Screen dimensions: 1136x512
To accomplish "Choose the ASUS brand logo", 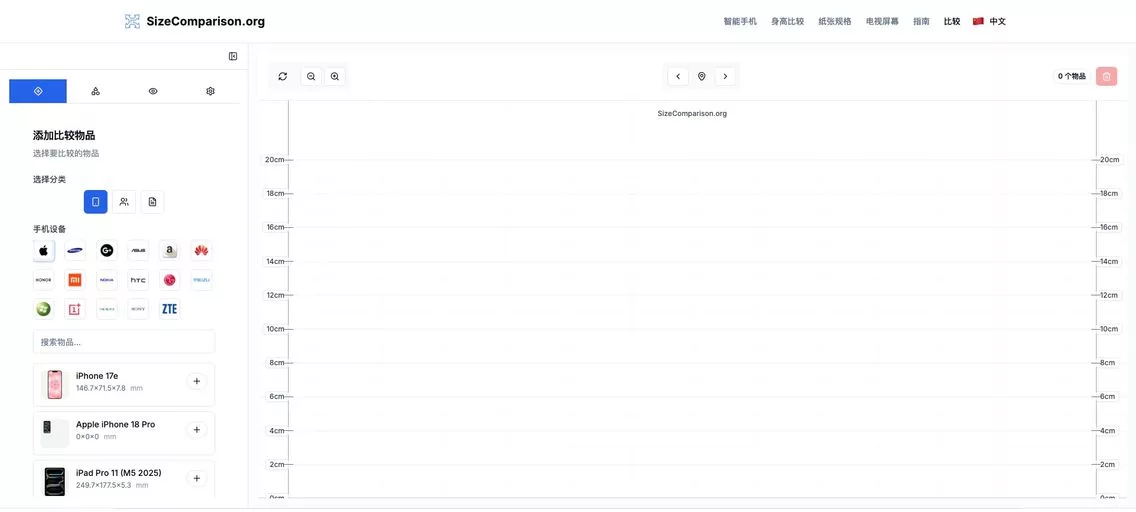I will (x=138, y=251).
